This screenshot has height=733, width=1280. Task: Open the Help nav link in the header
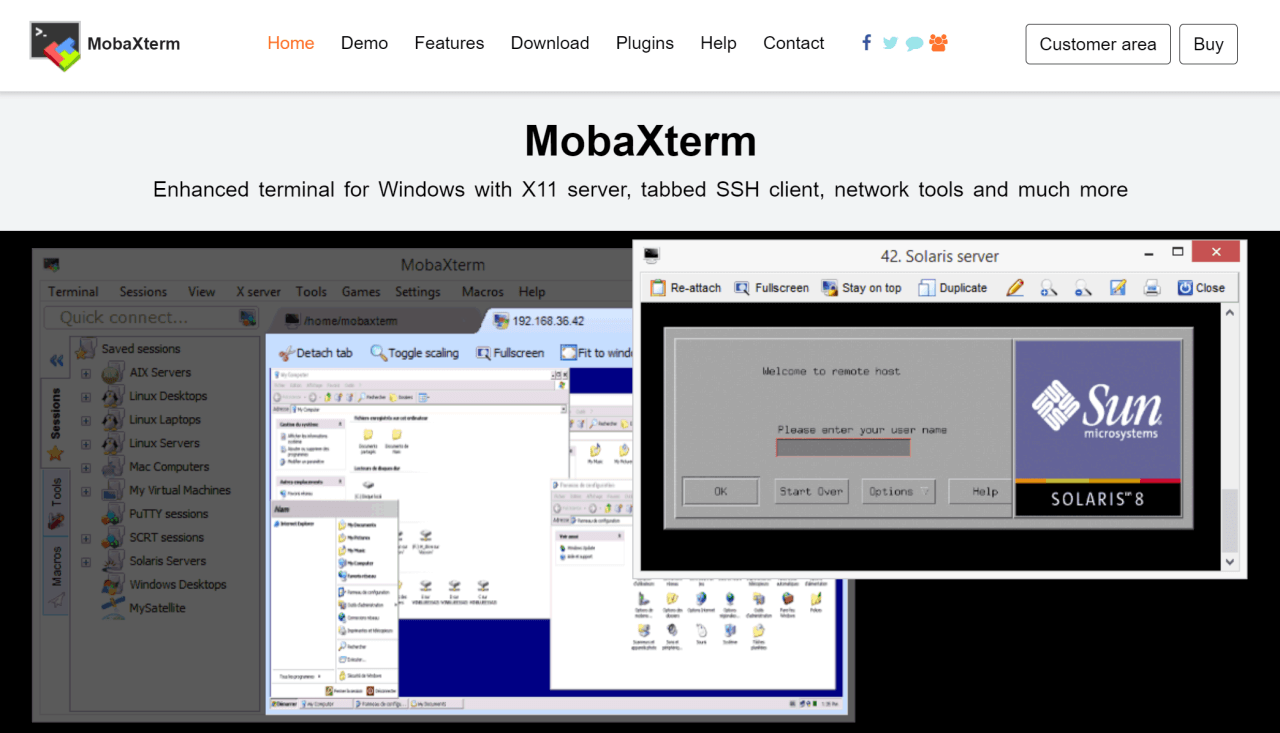[718, 43]
